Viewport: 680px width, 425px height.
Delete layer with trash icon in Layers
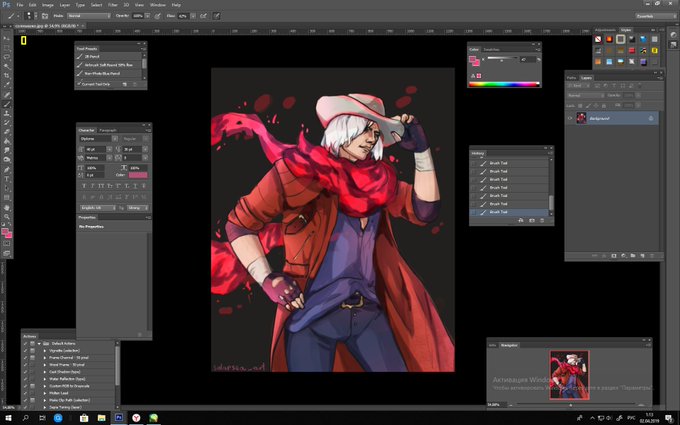(x=652, y=256)
